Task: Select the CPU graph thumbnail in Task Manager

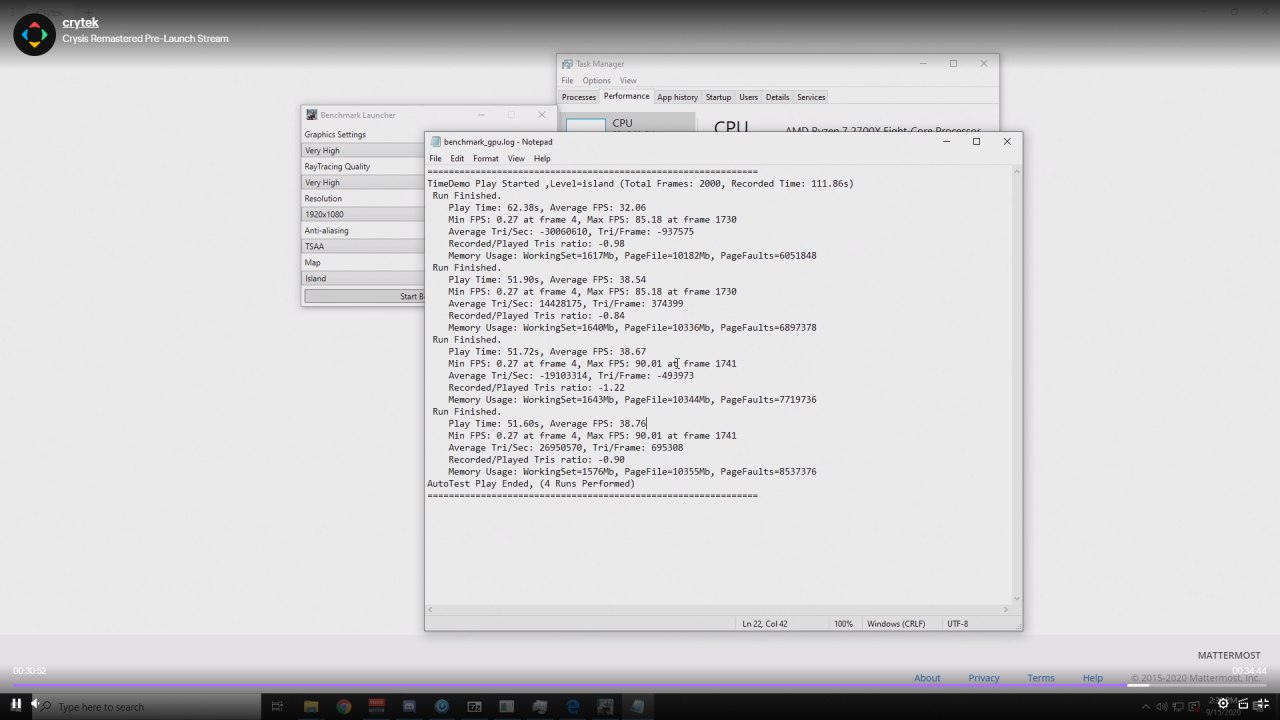Action: coord(586,125)
